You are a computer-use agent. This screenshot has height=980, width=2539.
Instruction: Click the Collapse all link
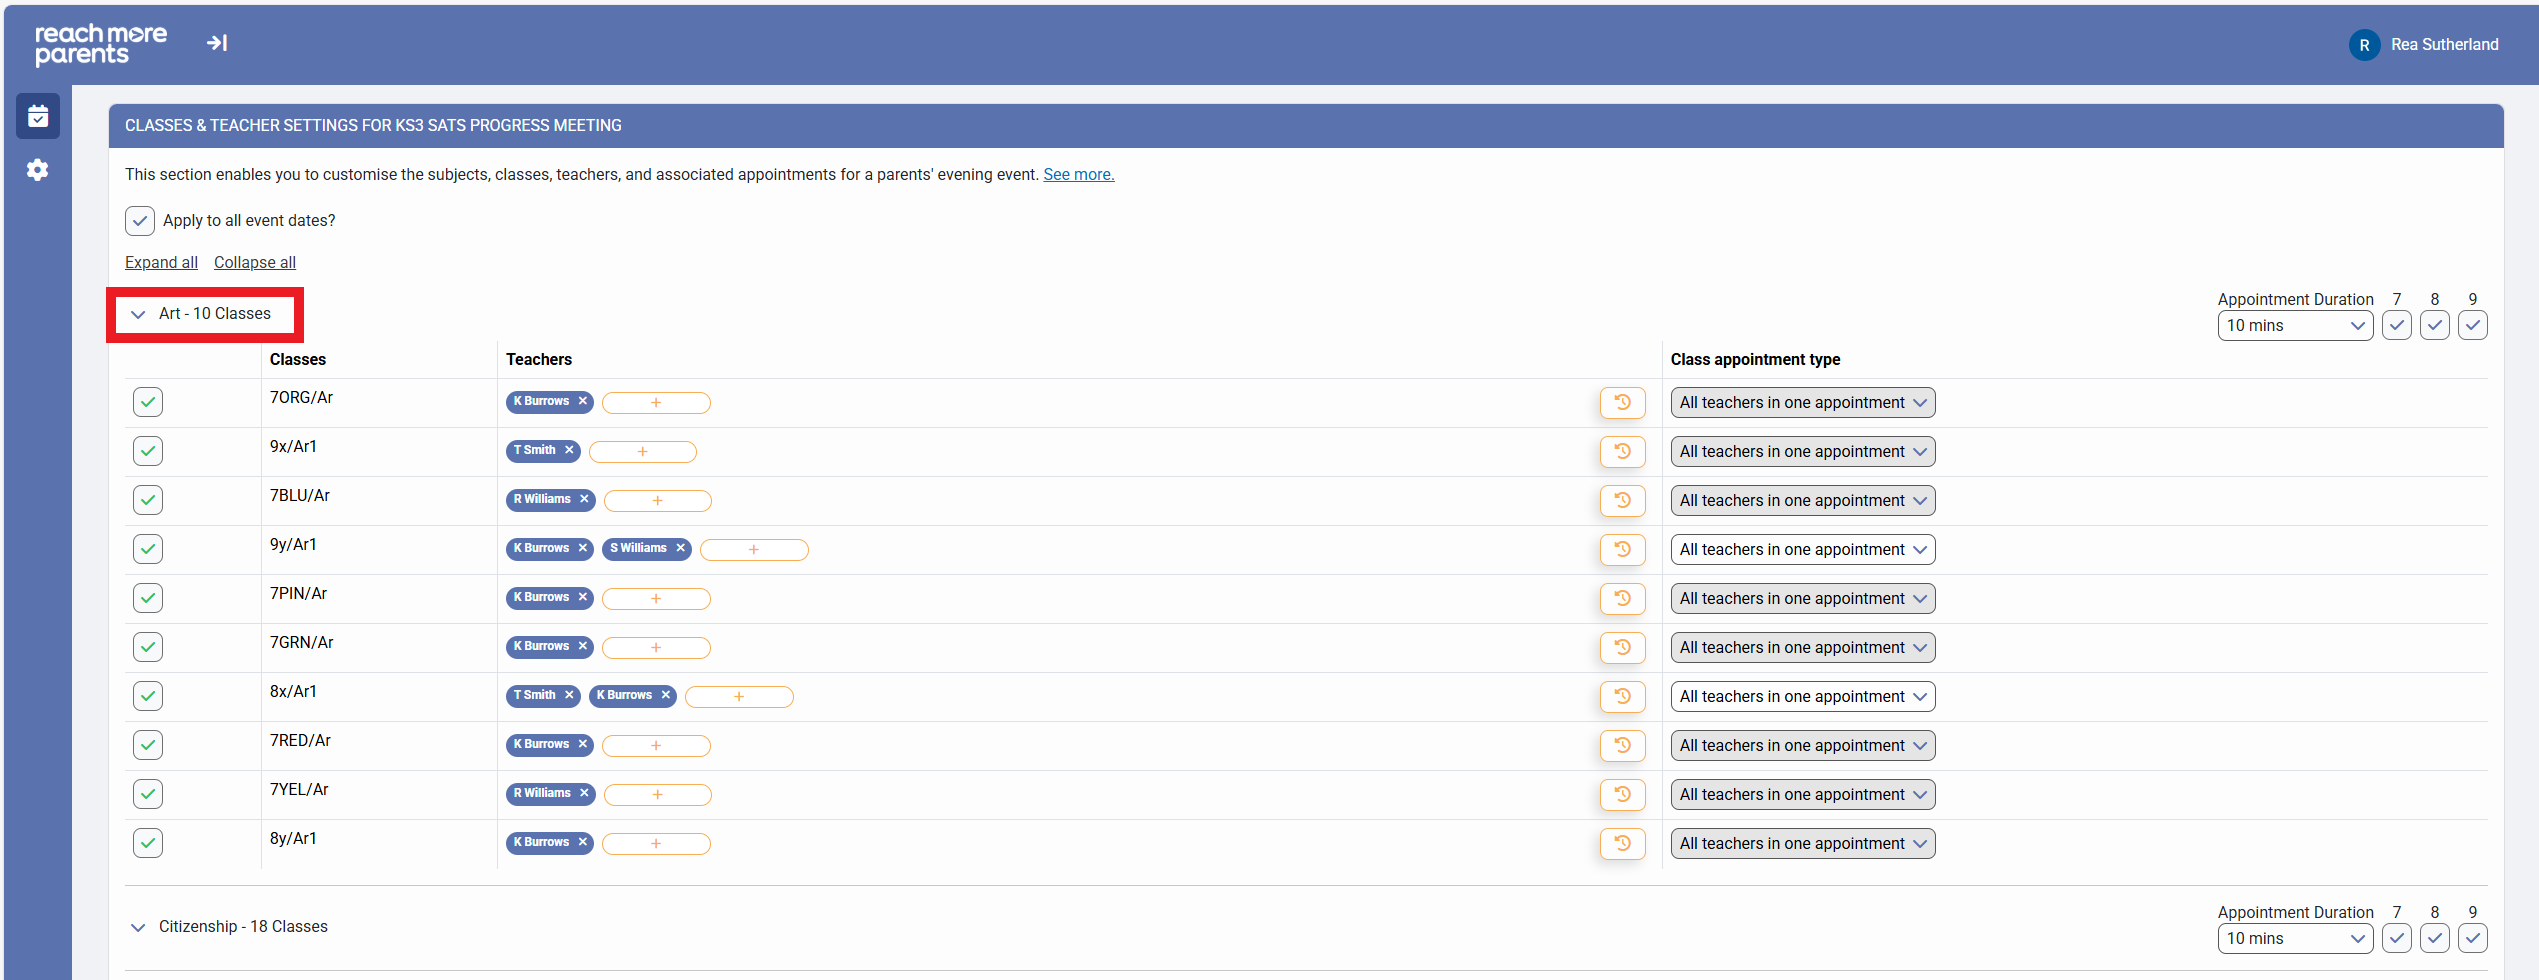coord(254,263)
